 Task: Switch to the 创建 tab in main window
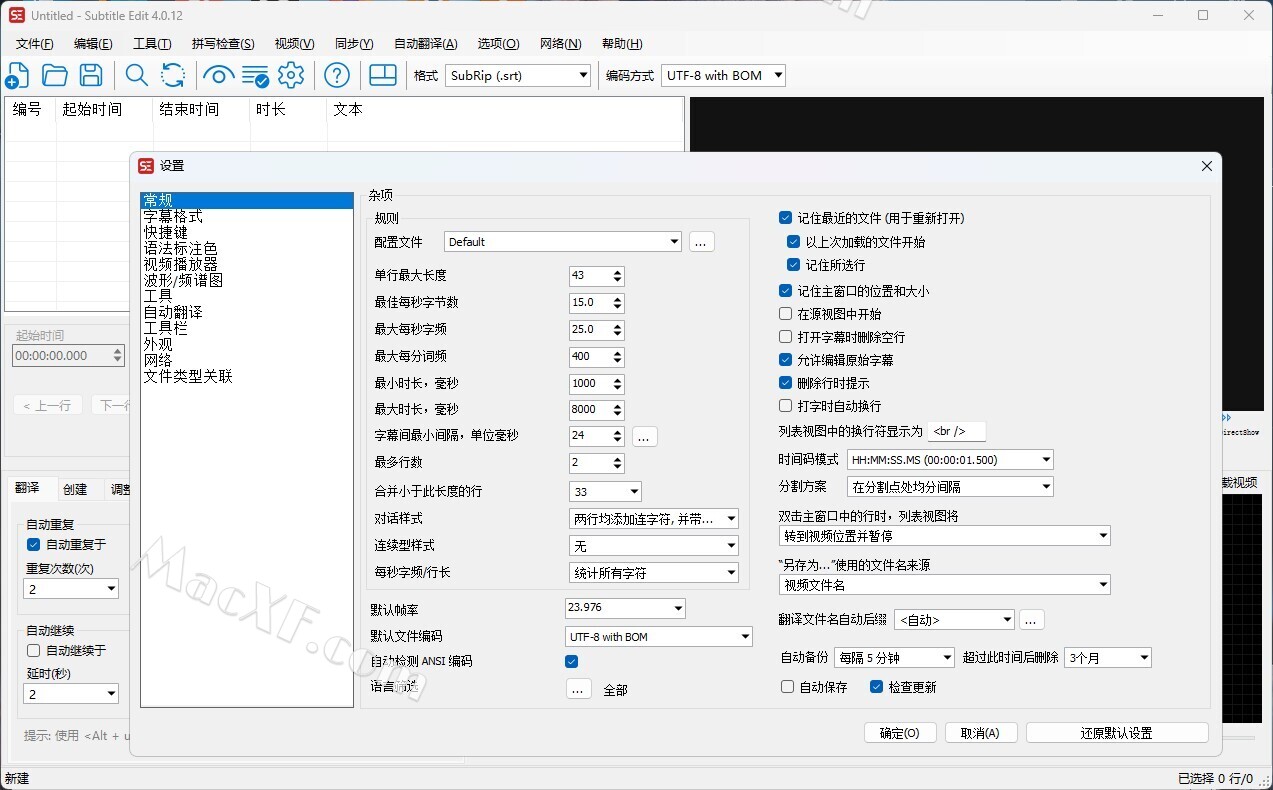(75, 489)
